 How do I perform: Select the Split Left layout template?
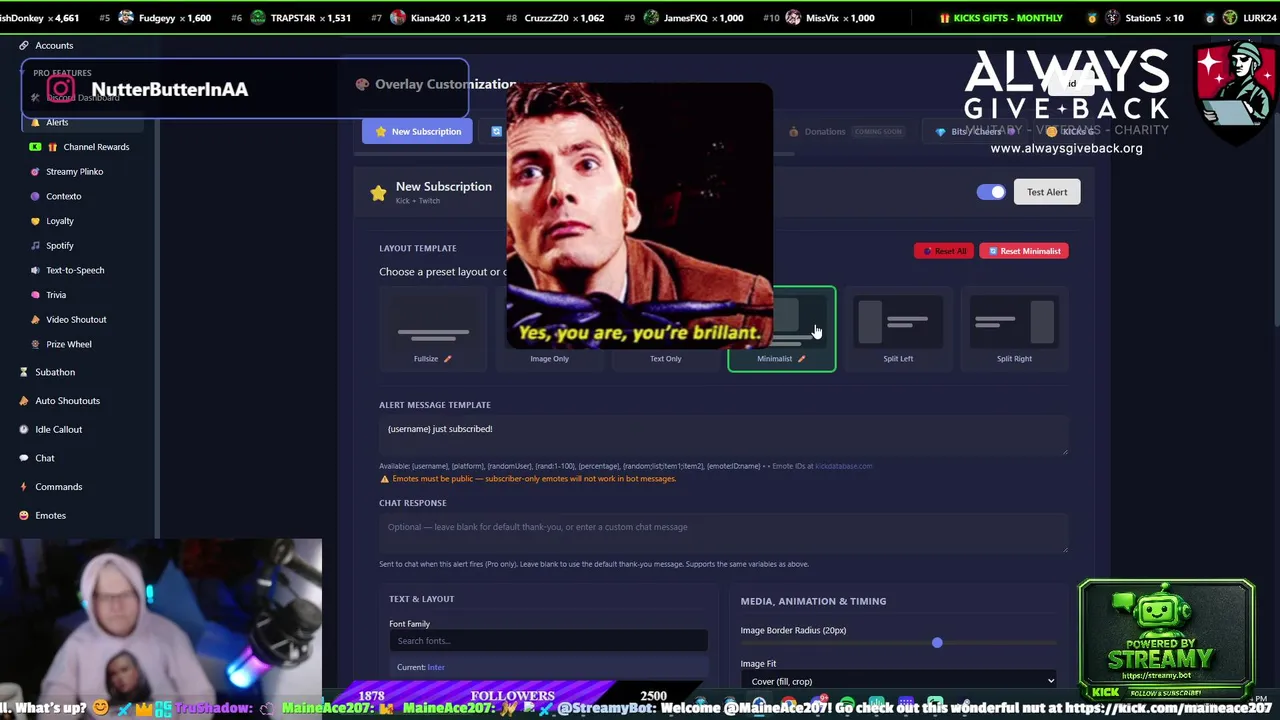point(898,330)
